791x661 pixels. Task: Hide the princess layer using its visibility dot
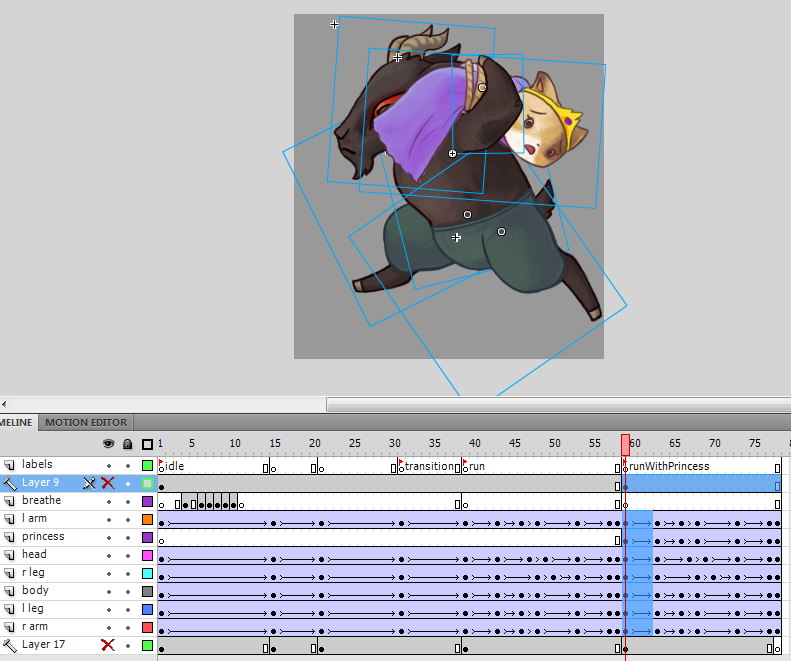108,538
